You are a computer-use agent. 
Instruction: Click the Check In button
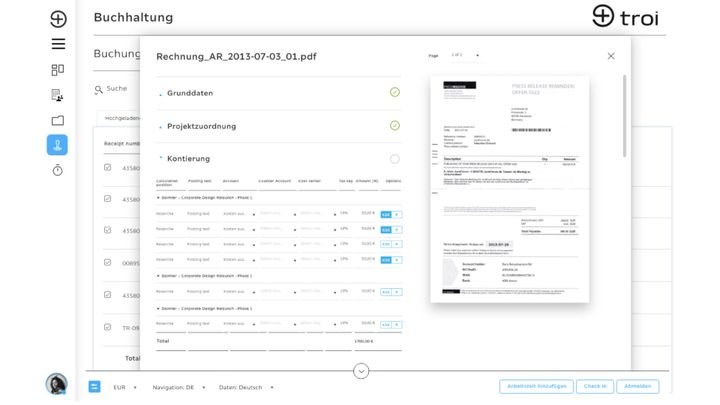(595, 386)
